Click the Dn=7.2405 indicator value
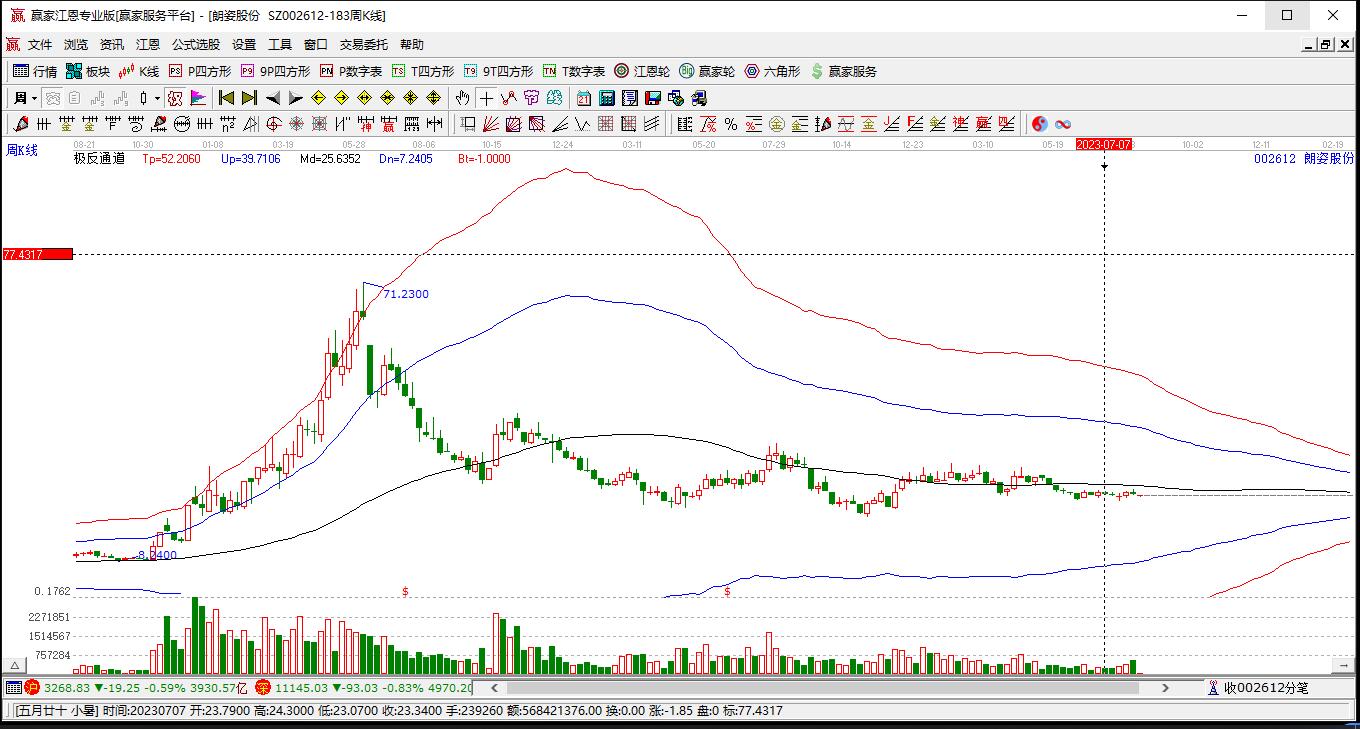The image size is (1360, 729). [406, 159]
